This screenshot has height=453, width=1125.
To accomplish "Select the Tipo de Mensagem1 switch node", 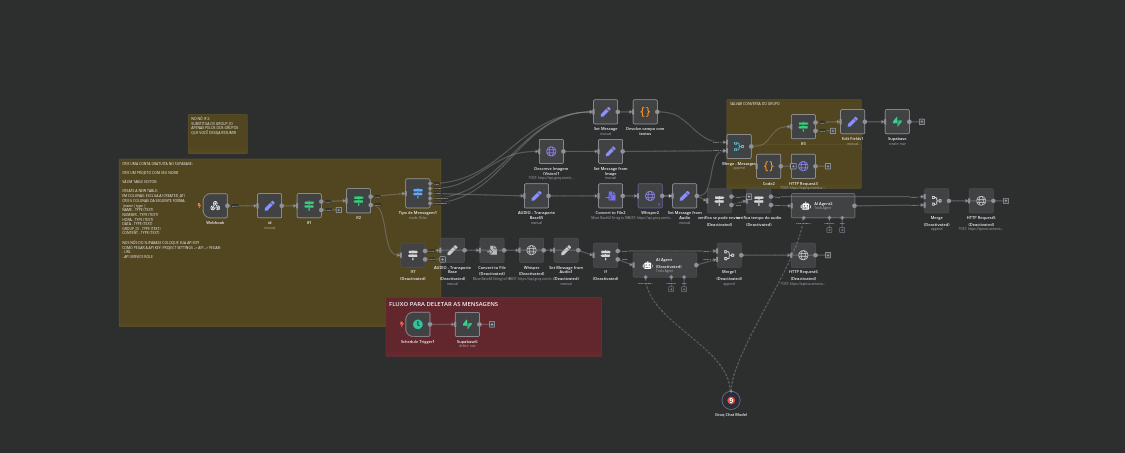I will 417,192.
